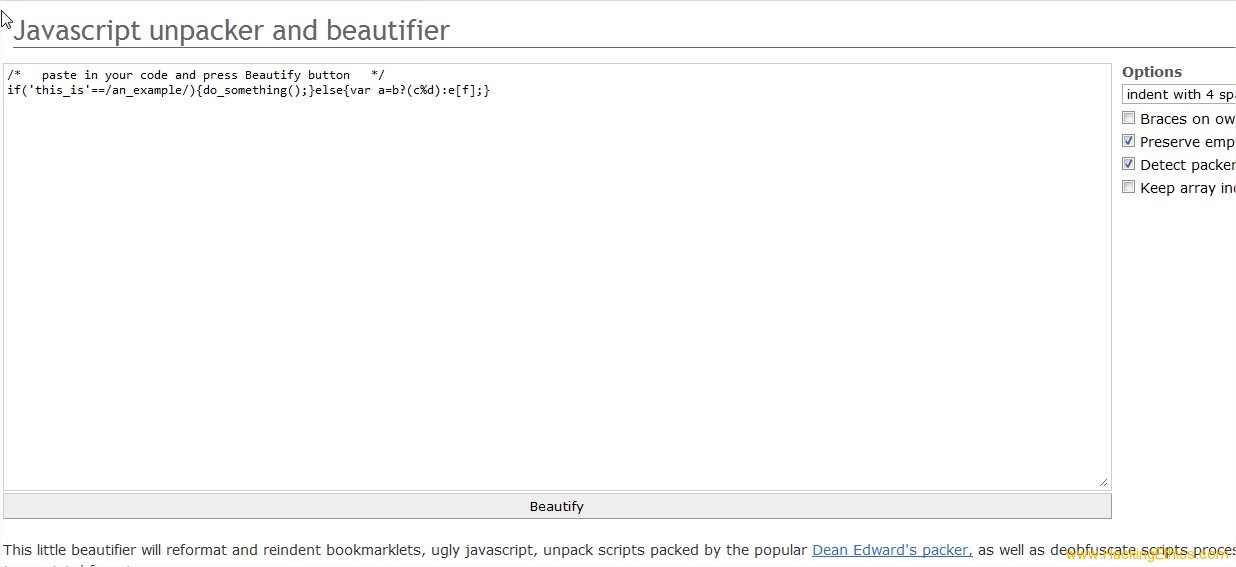1236x567 pixels.
Task: Place cursor in the paste-in-your-code comment line
Action: (196, 75)
